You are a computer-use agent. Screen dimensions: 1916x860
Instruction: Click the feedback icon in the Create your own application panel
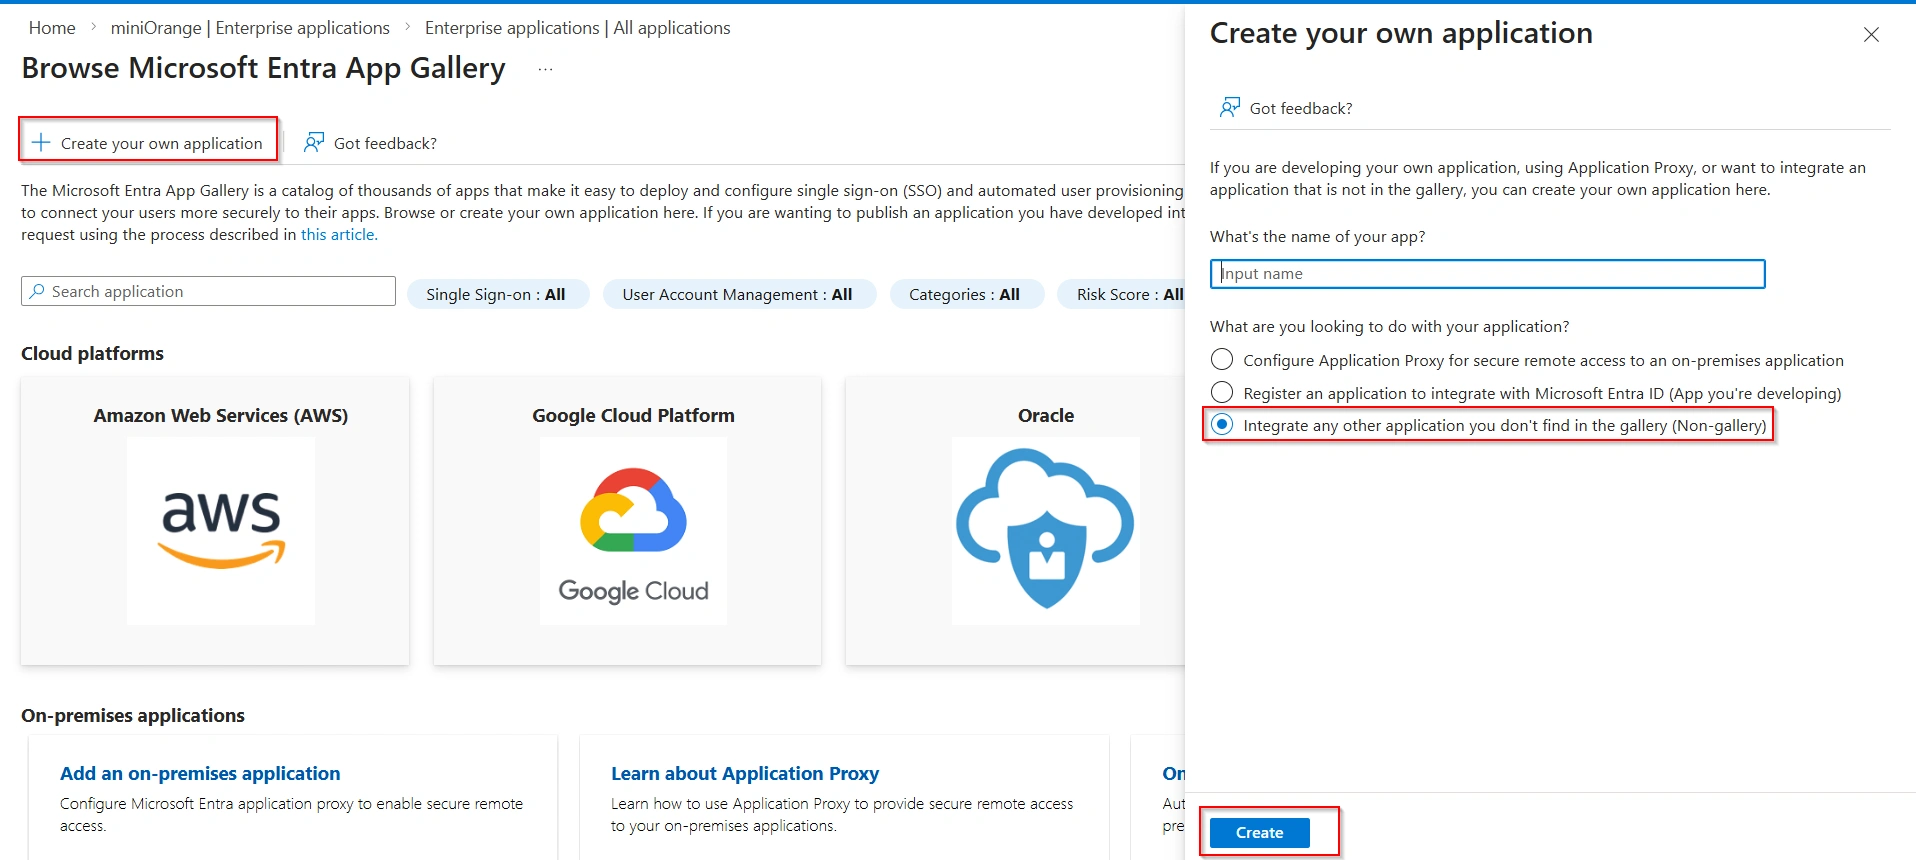(1230, 107)
